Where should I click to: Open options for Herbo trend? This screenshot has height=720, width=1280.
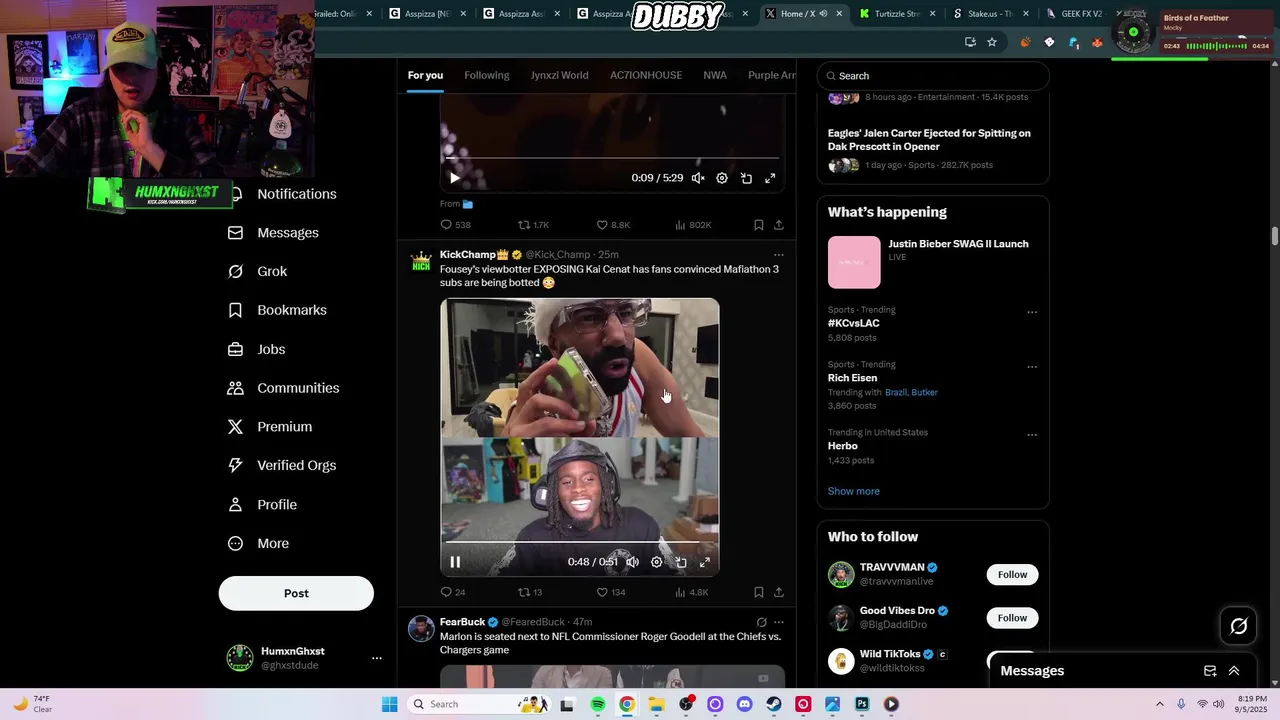1032,435
